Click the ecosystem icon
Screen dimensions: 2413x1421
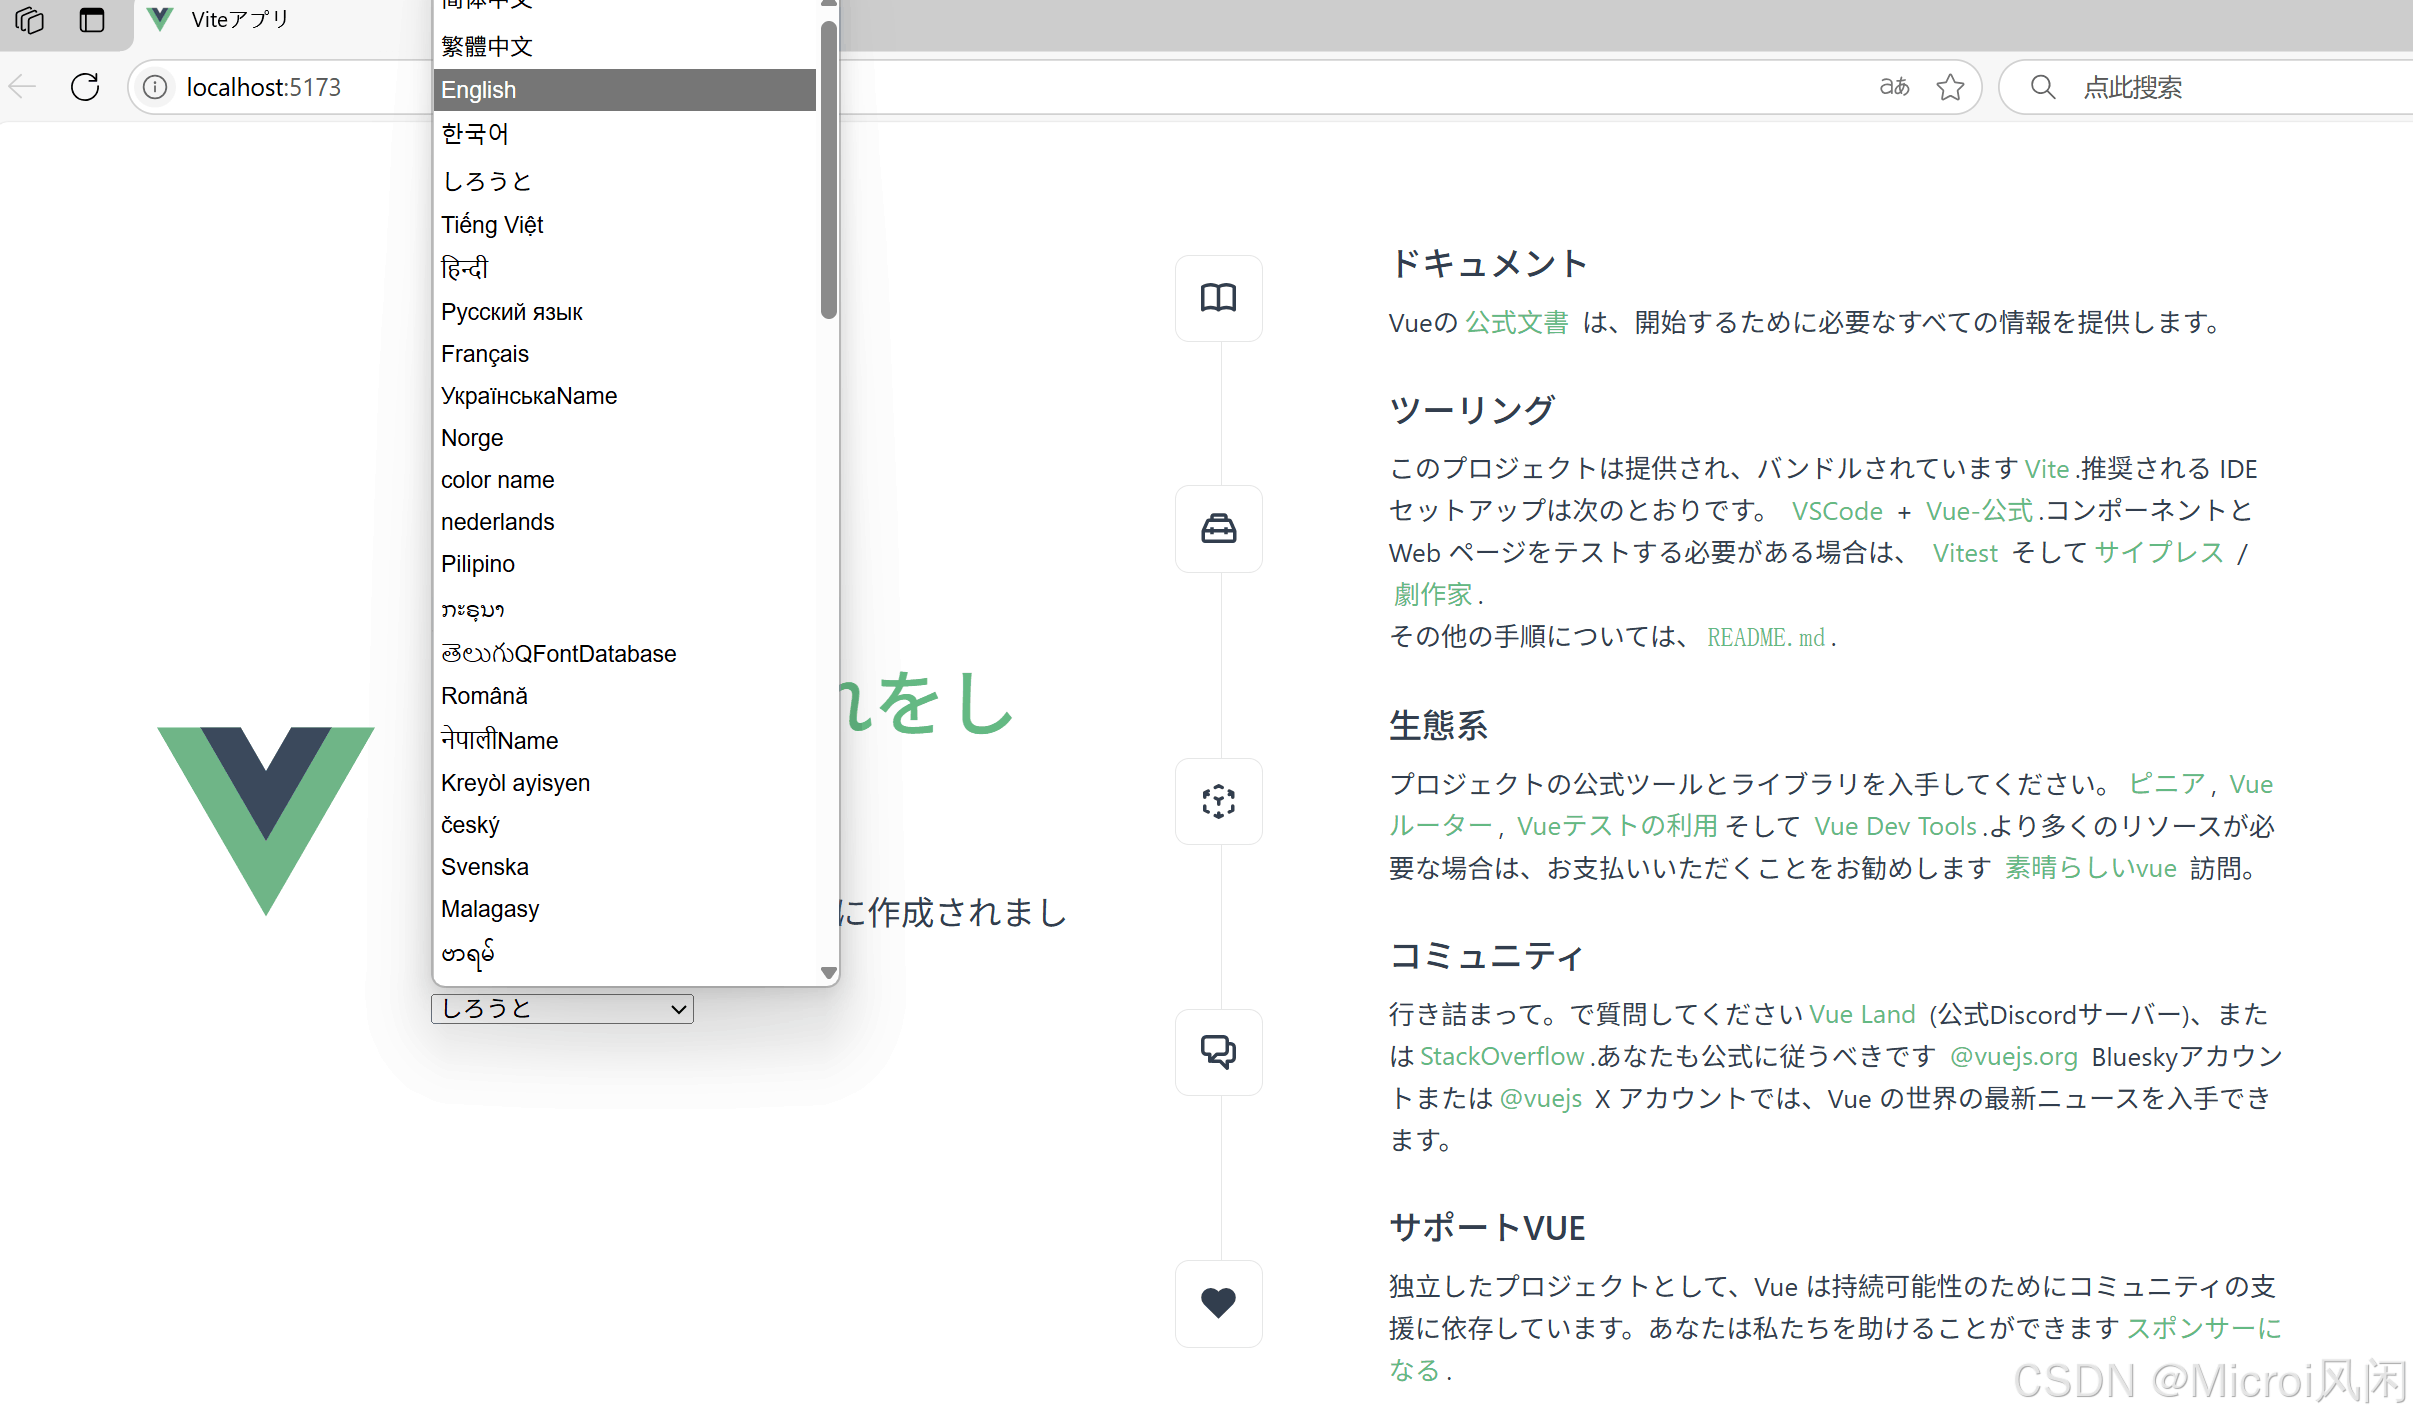[x=1218, y=801]
